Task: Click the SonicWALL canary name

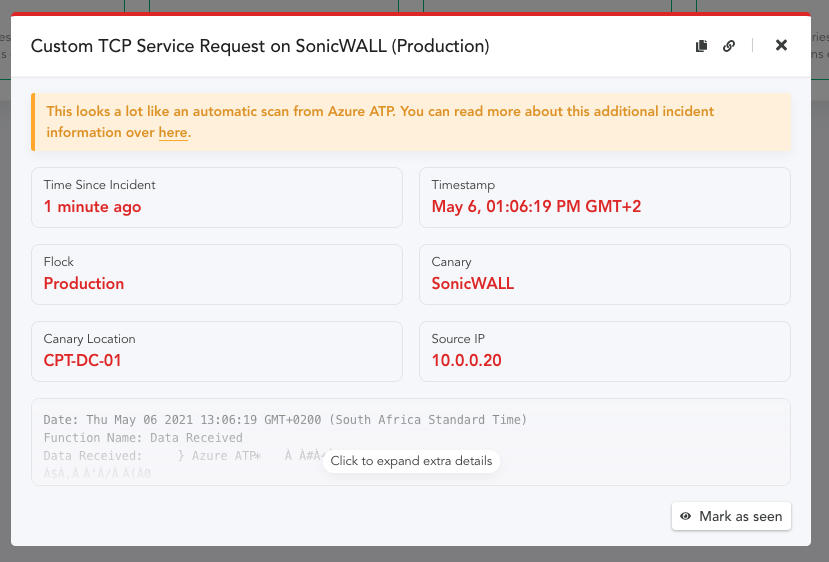Action: pyautogui.click(x=473, y=283)
